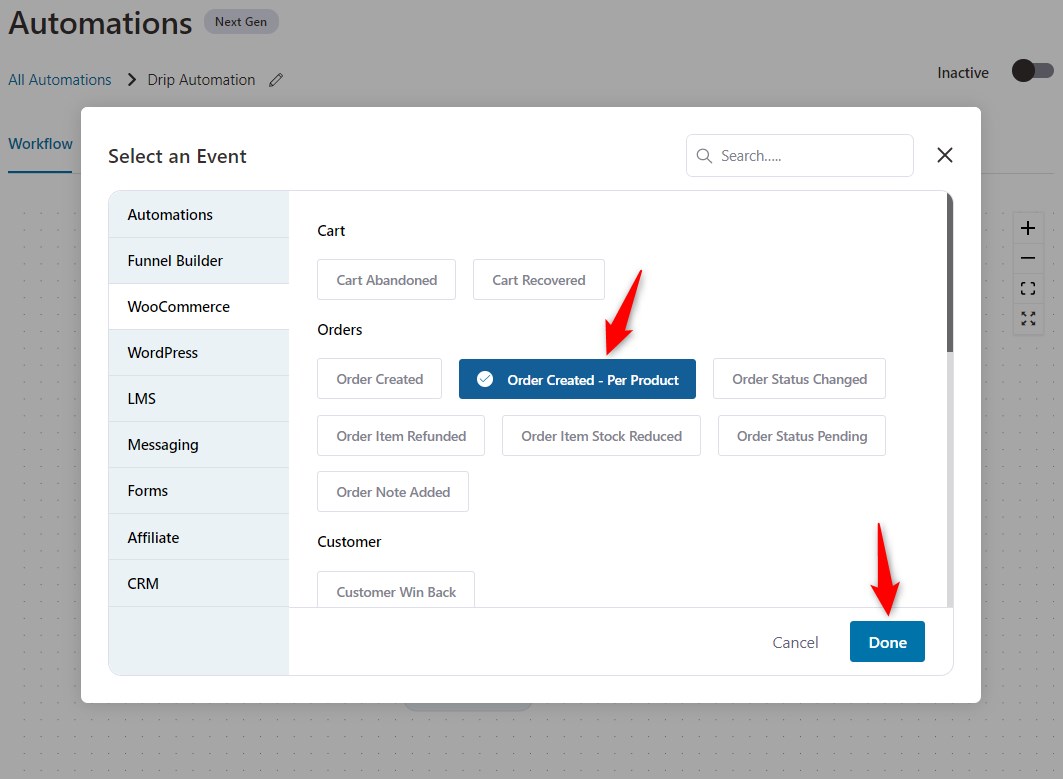Zoom out with the minus canvas control

point(1028,258)
